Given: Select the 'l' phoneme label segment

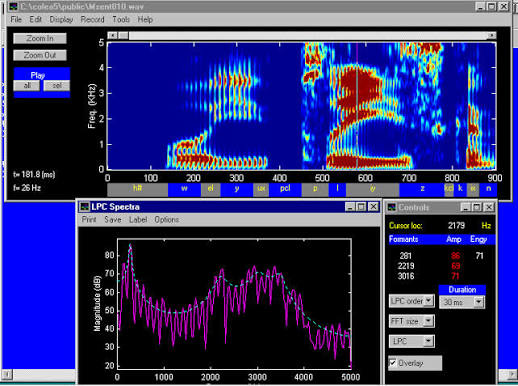Looking at the screenshot, I should [x=337, y=189].
